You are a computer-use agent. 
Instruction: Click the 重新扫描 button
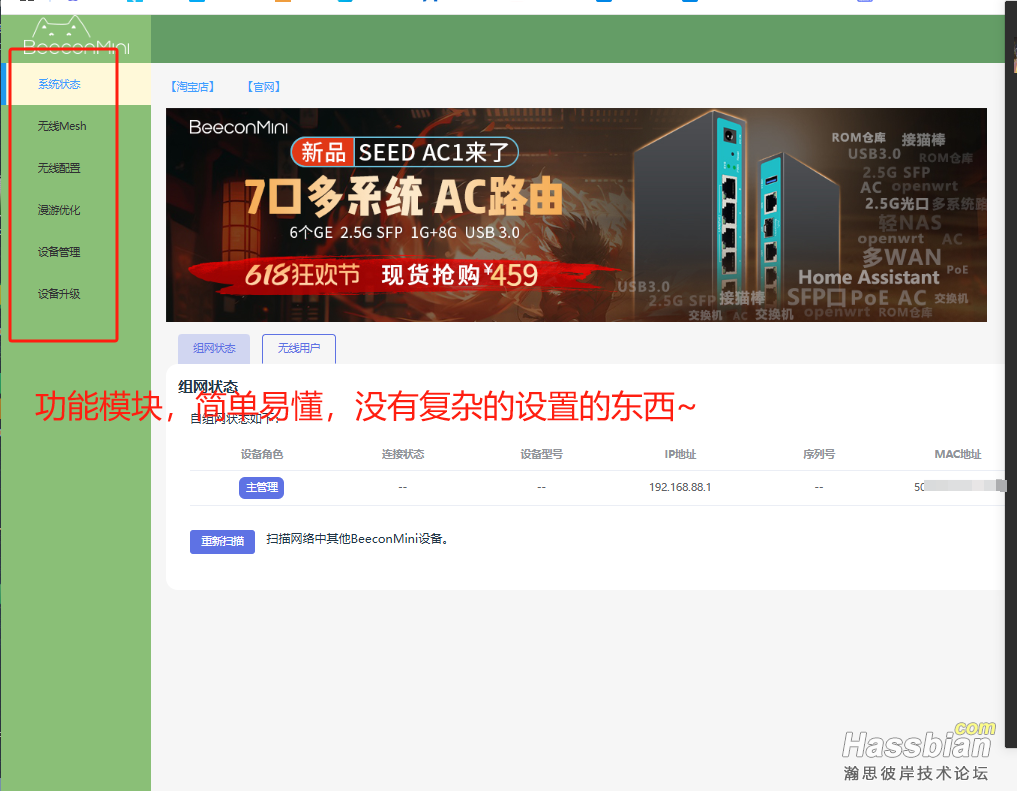[222, 541]
